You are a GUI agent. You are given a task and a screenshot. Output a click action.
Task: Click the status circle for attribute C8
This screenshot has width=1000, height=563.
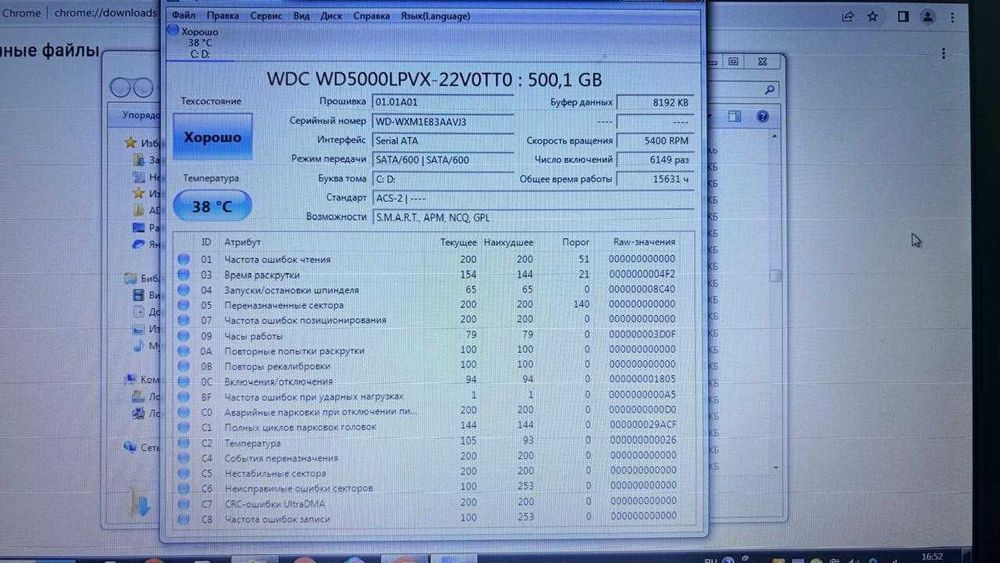click(184, 518)
